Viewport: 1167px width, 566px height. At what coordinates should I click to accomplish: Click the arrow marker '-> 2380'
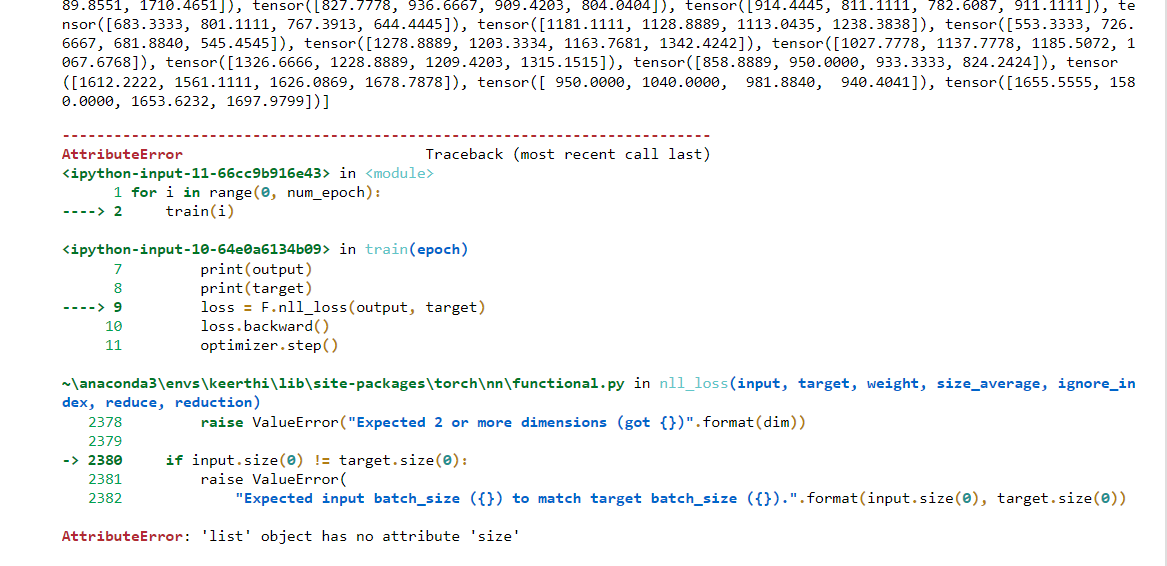[x=92, y=460]
